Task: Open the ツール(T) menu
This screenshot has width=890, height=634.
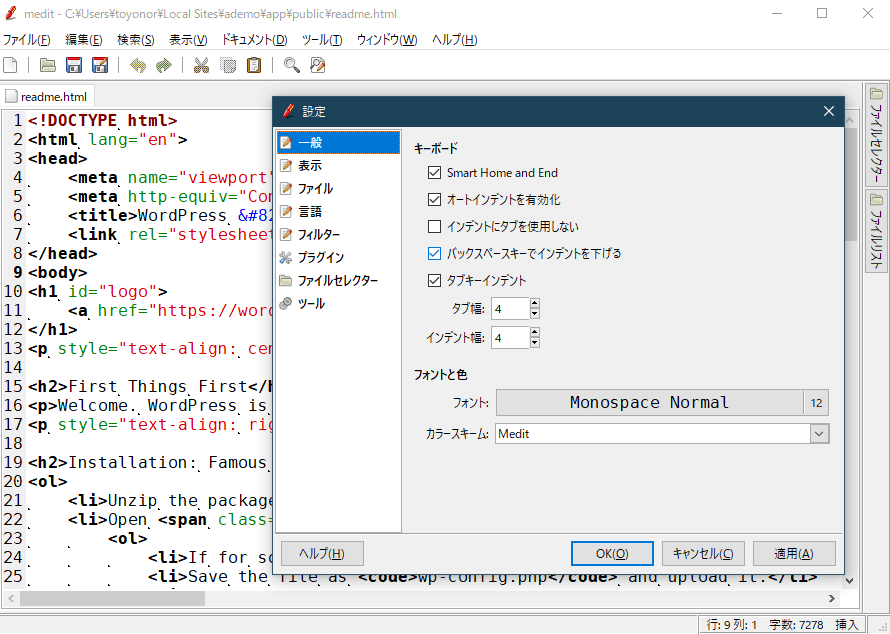Action: pyautogui.click(x=322, y=40)
